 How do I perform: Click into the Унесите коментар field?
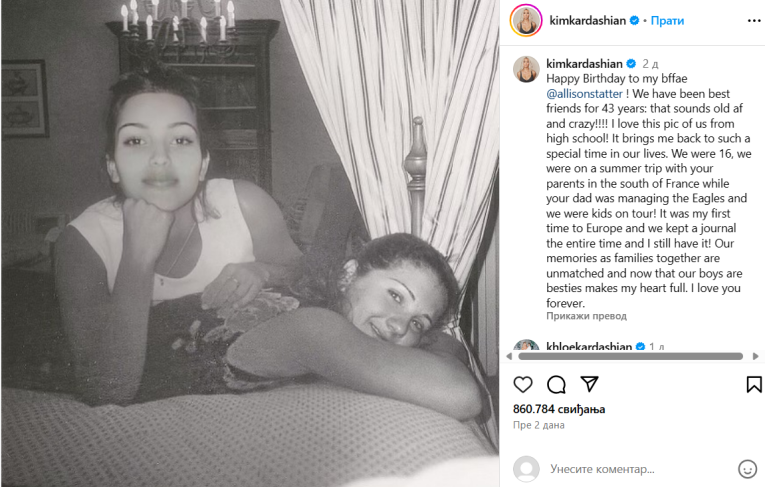coord(637,469)
